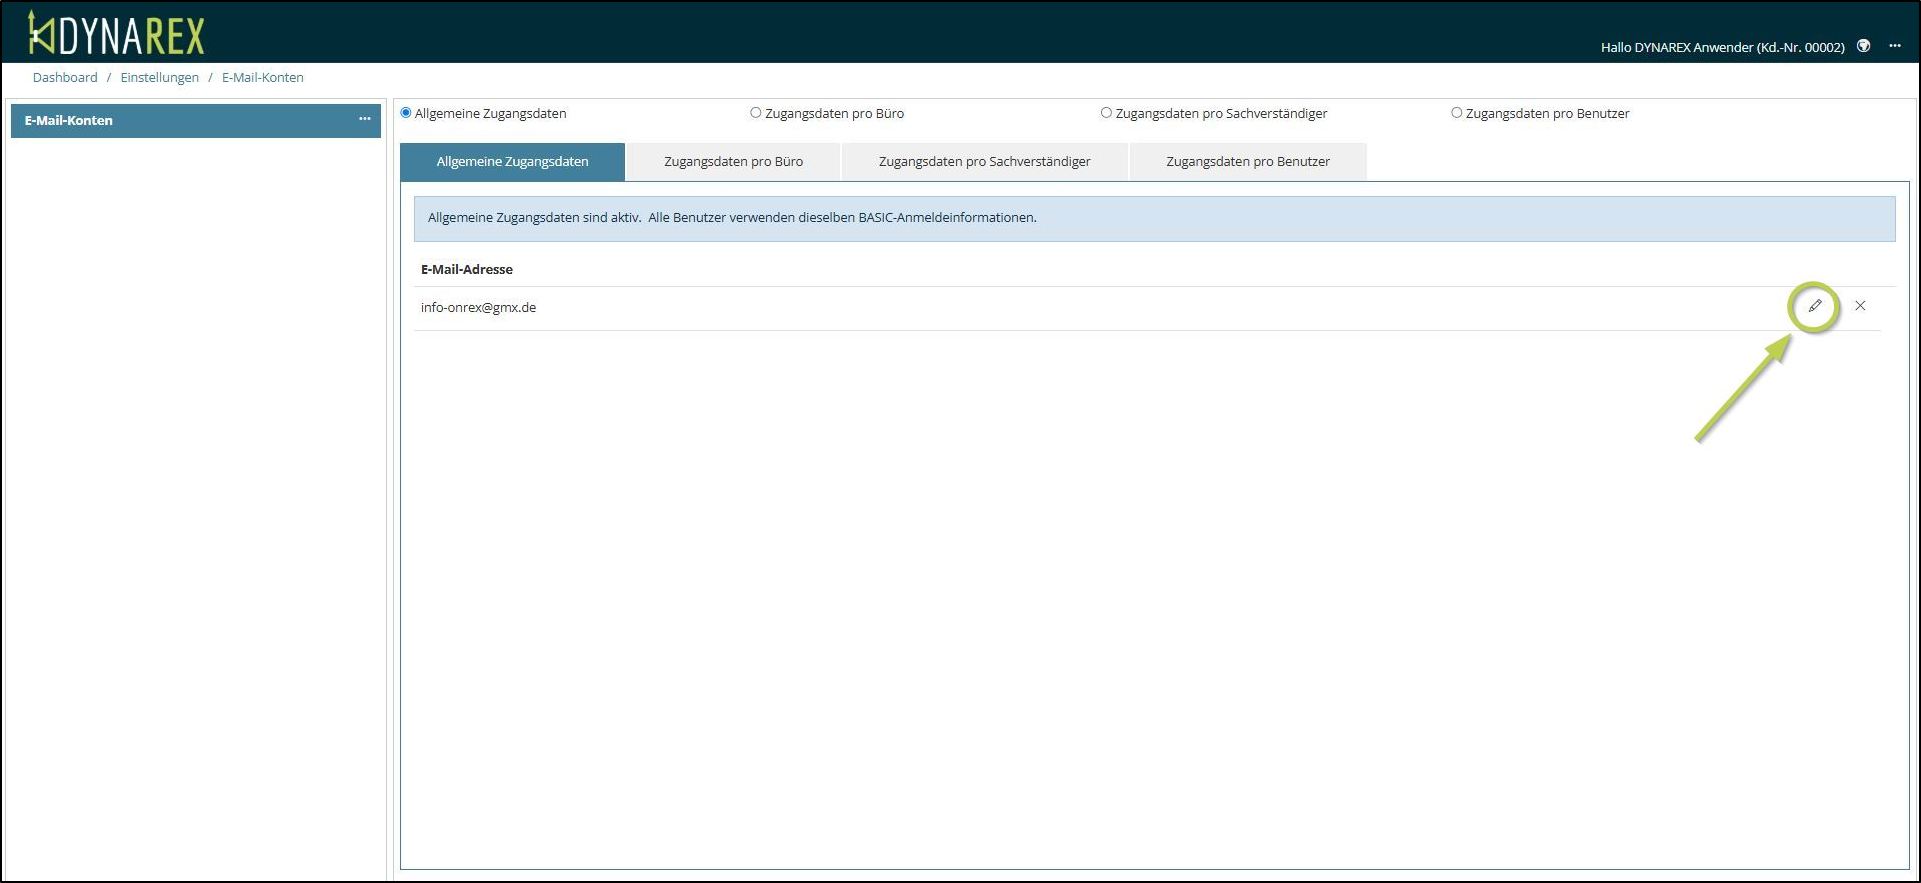The width and height of the screenshot is (1921, 883).
Task: Click the DYNAREX logo
Action: point(116,34)
